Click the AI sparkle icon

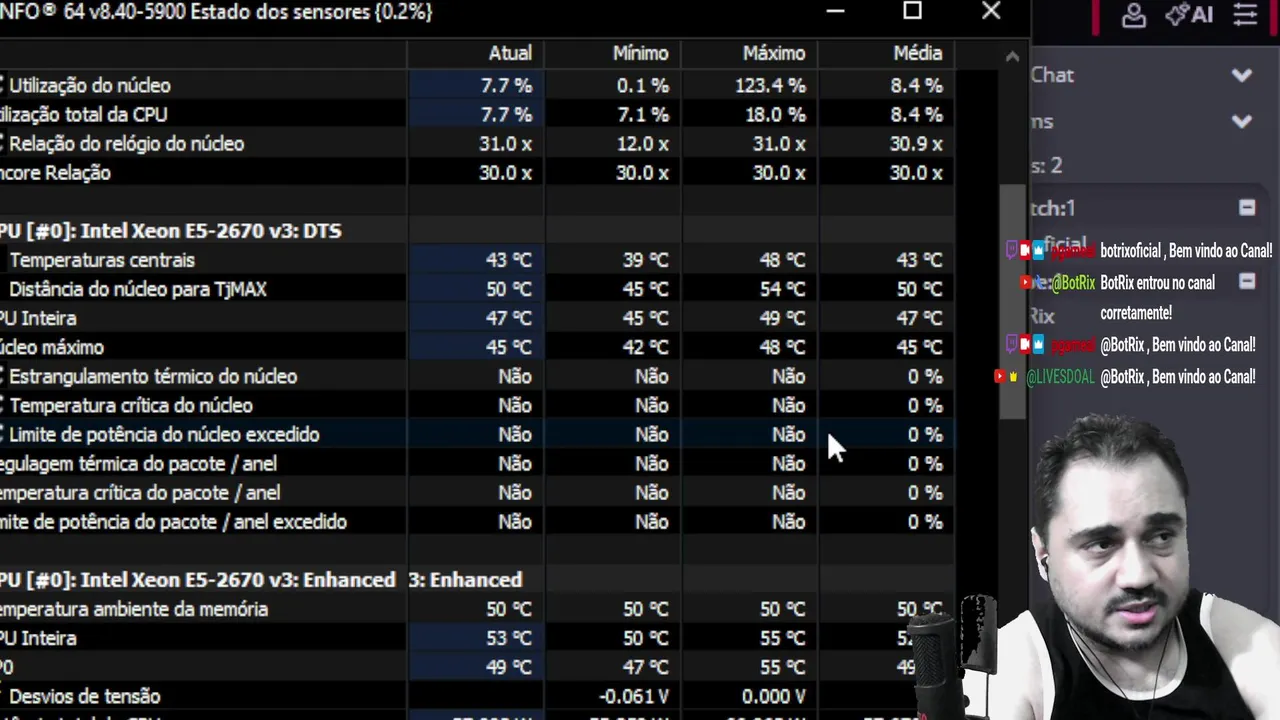pyautogui.click(x=1189, y=14)
